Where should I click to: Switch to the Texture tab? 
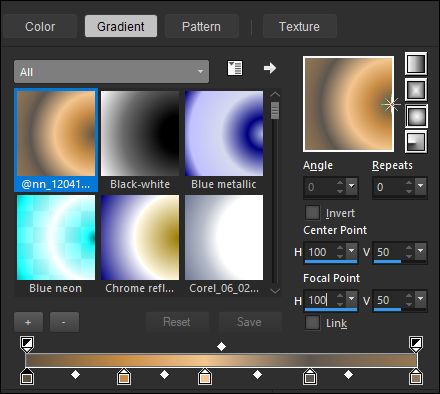[x=299, y=26]
